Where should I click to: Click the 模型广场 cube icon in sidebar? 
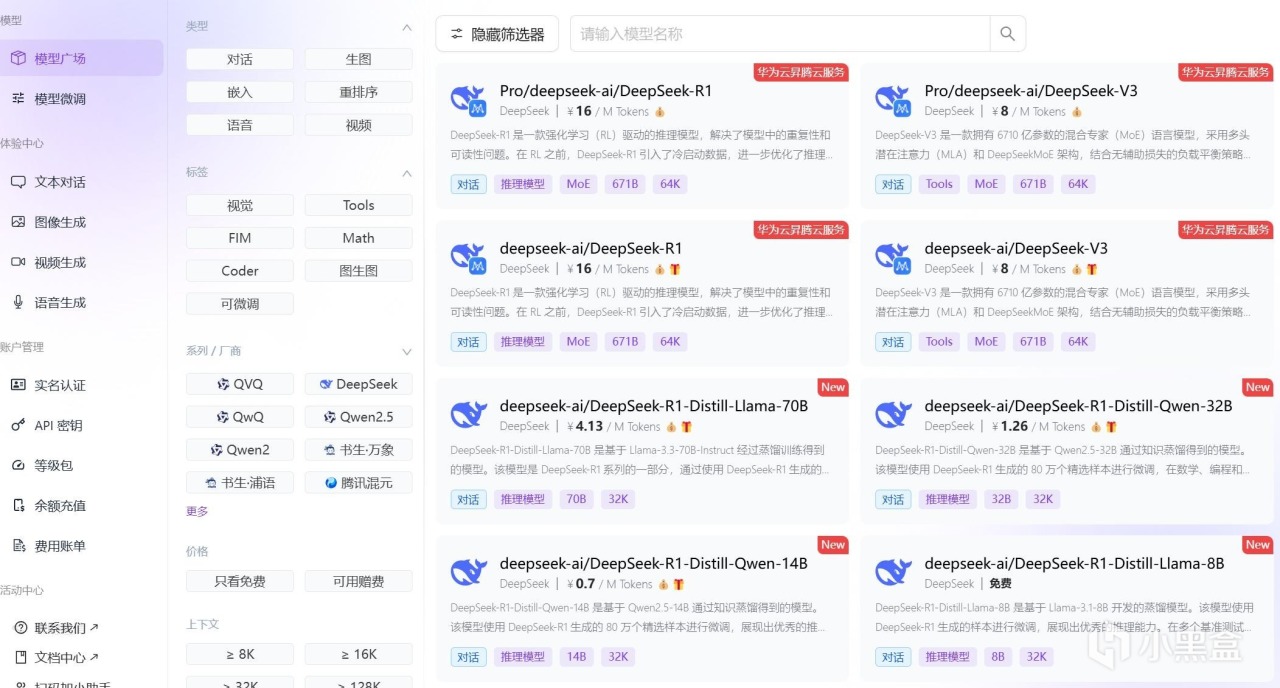click(18, 58)
